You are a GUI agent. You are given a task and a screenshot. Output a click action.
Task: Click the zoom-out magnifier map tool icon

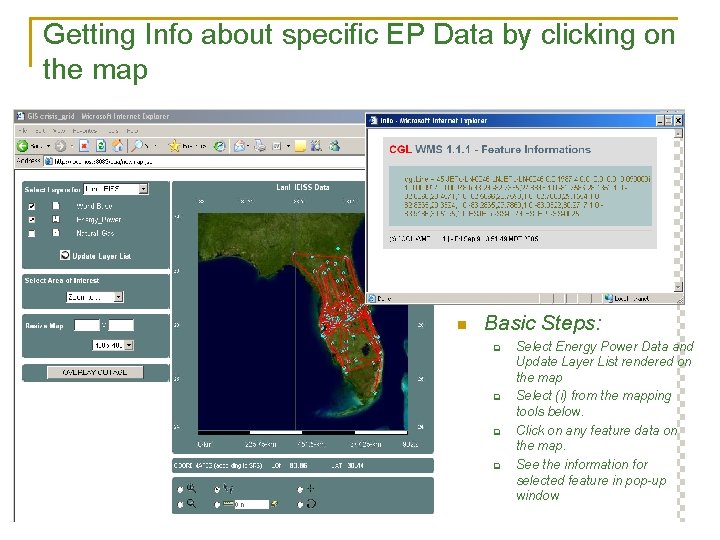click(191, 504)
